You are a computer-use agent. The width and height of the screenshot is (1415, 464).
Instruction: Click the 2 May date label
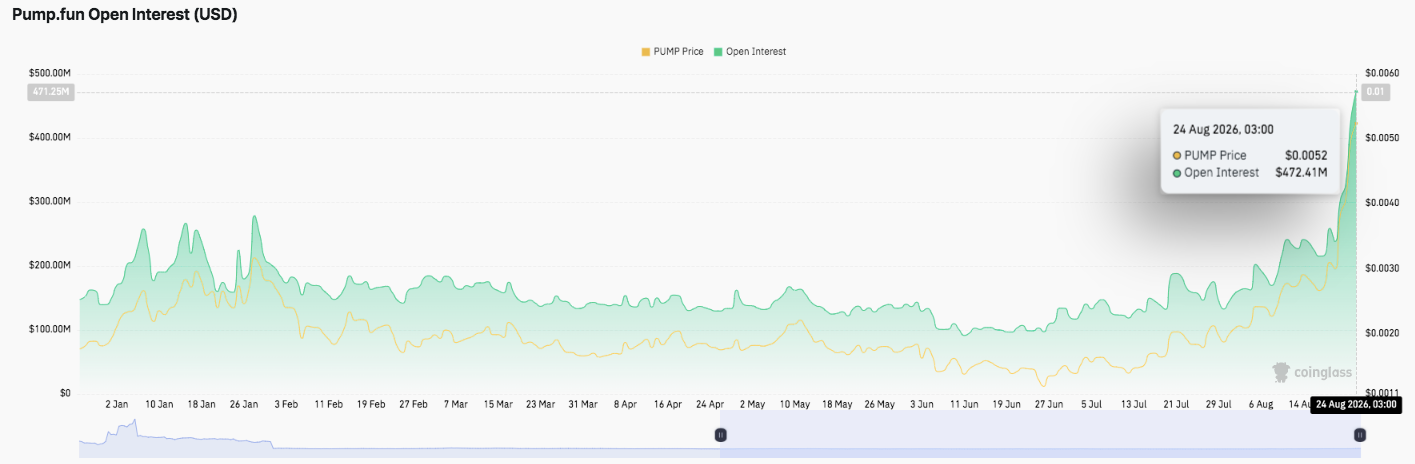pos(752,405)
